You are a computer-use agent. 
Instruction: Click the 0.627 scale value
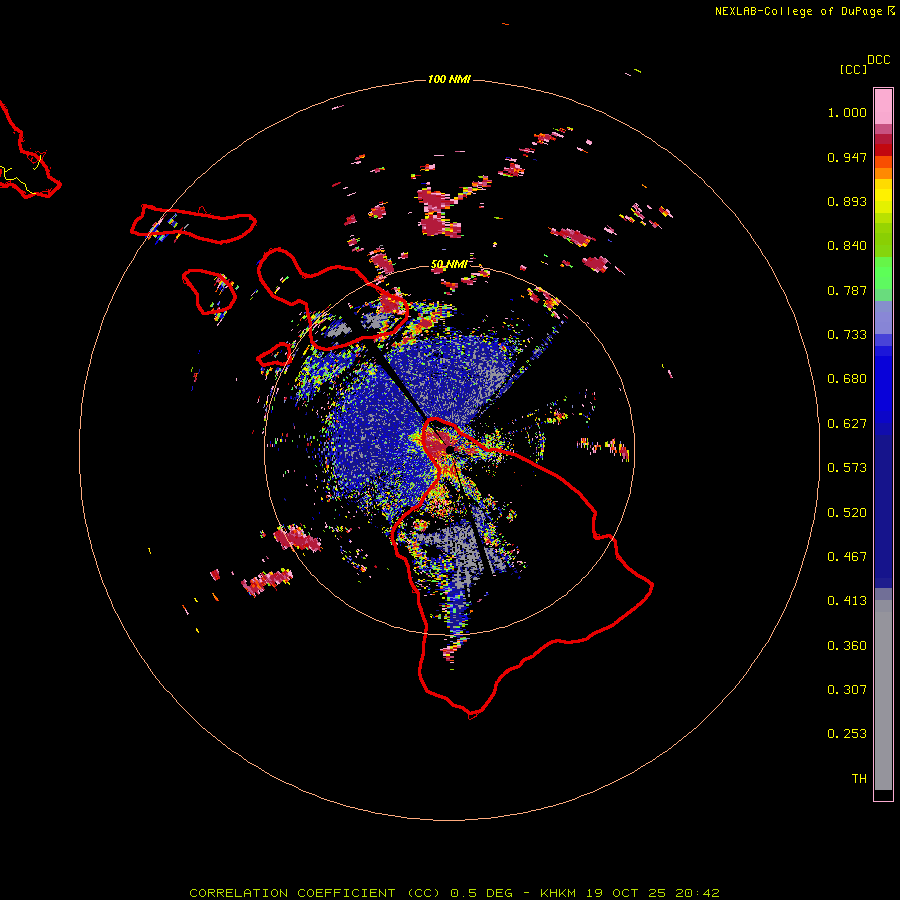847,424
